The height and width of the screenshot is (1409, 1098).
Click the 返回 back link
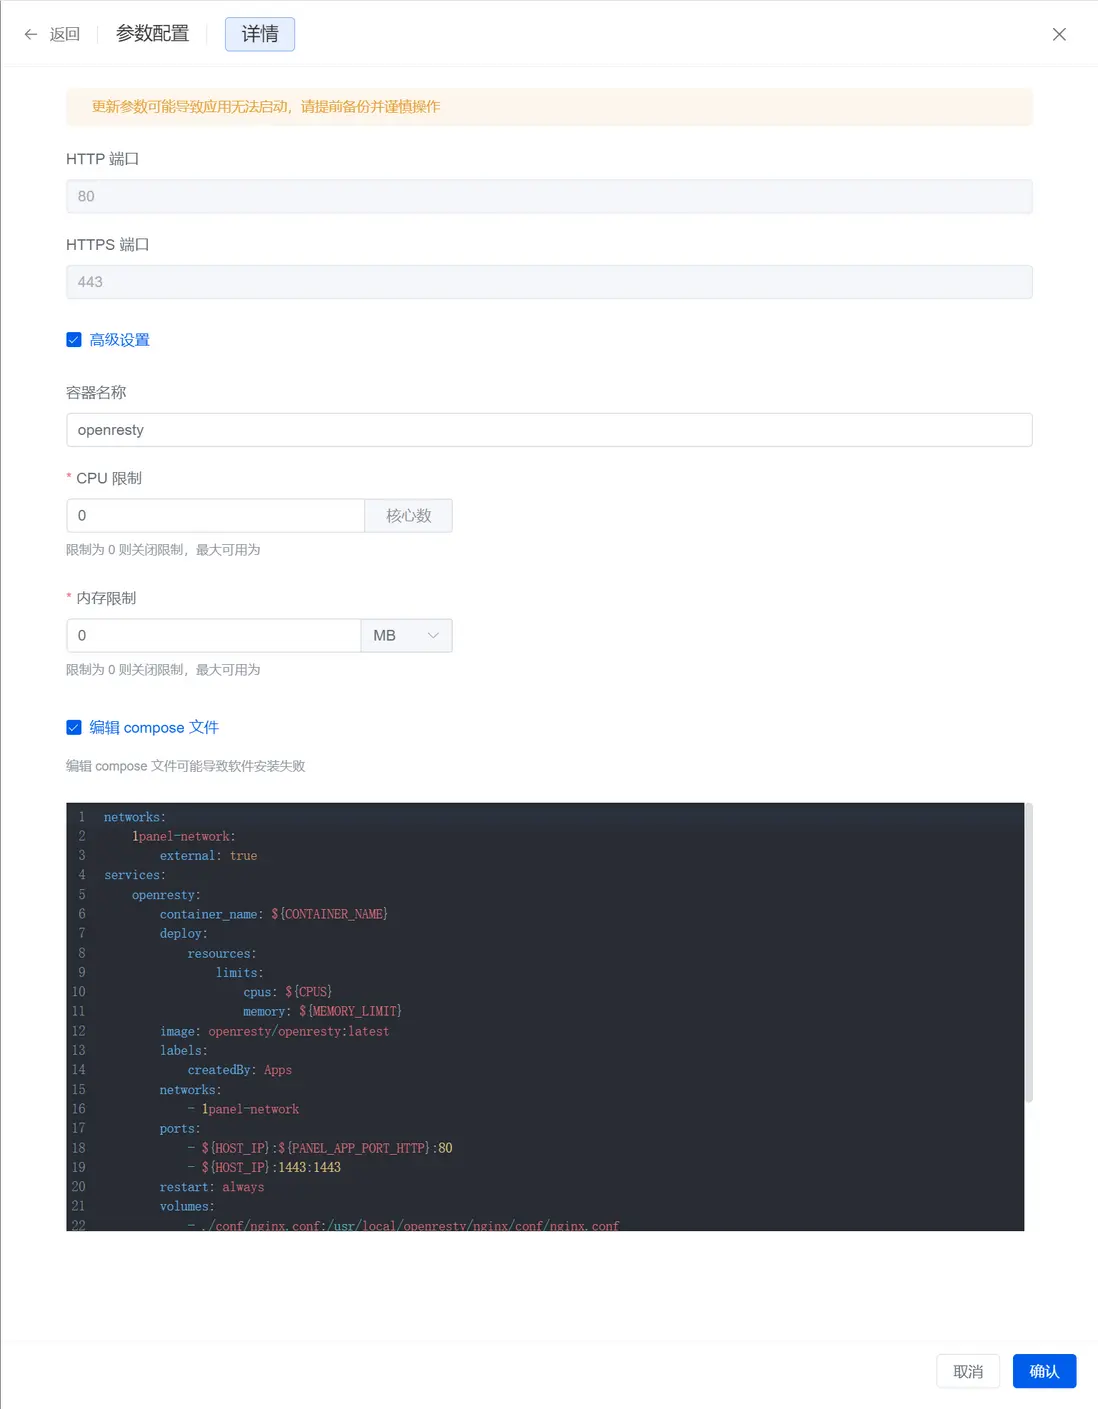click(65, 34)
